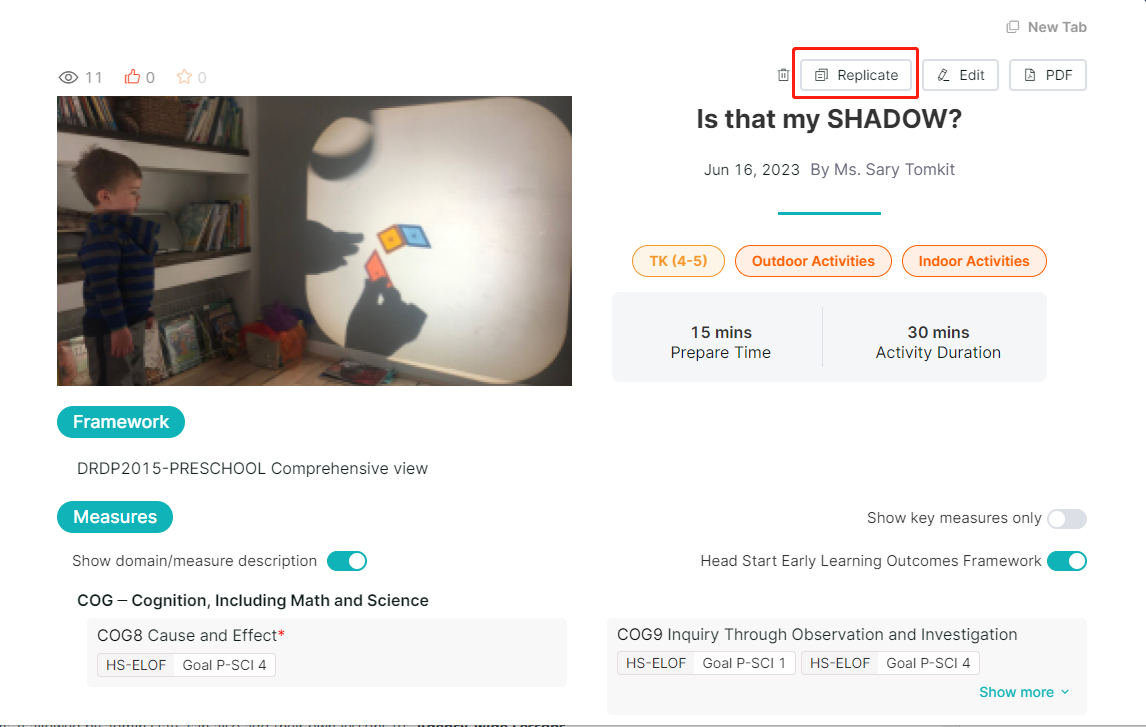This screenshot has width=1146, height=727.
Task: Open the shadow activity photo
Action: (x=314, y=241)
